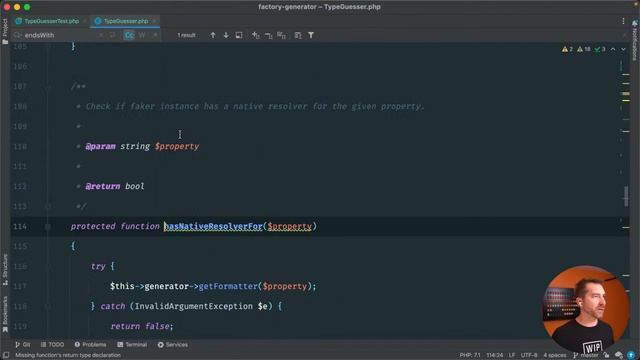Toggle Regex option in find bar
Image resolution: width=640 pixels, height=360 pixels.
click(155, 36)
